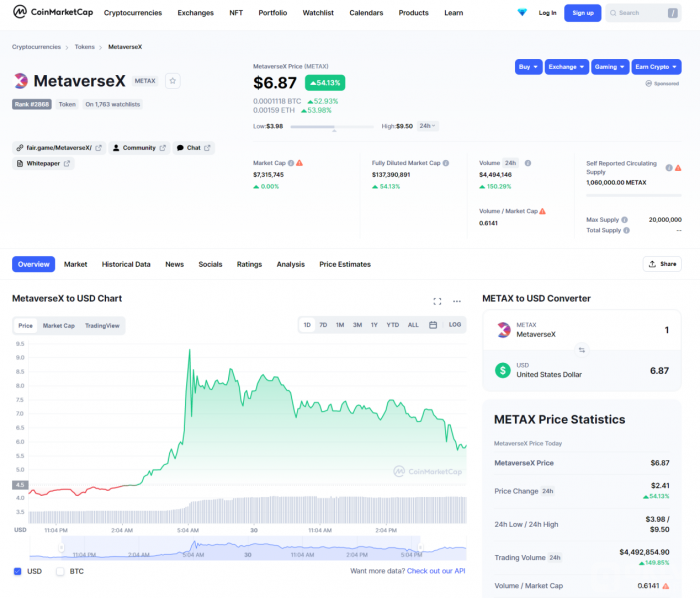Click price statistics Volume/Market Cap warning icon

coord(666,586)
